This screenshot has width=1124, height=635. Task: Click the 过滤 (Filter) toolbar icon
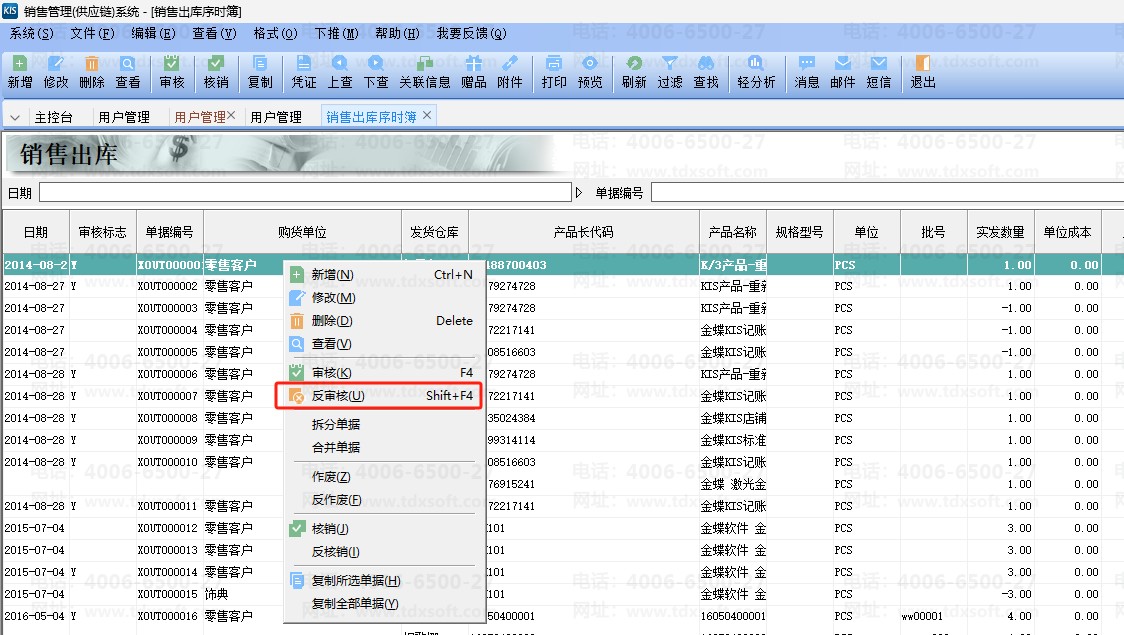[x=670, y=71]
